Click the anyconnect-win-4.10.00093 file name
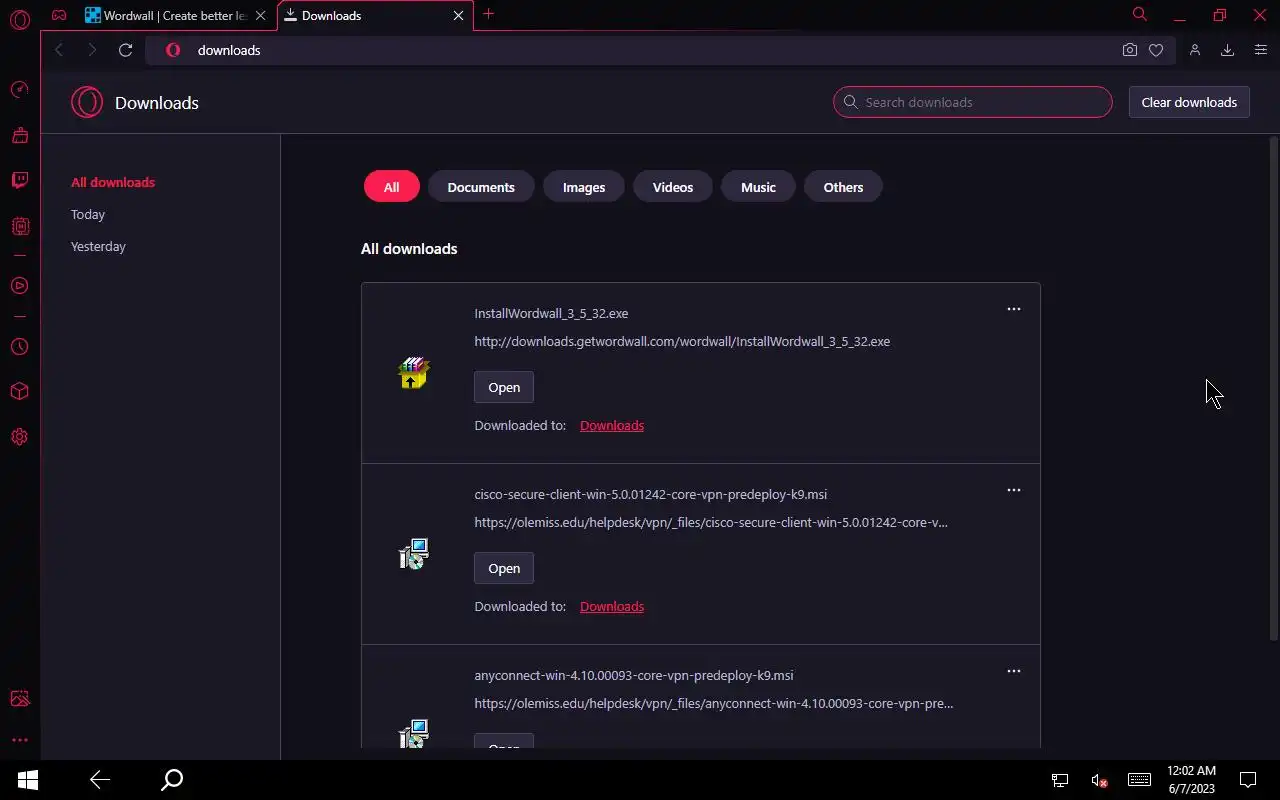The width and height of the screenshot is (1280, 800). coord(634,675)
